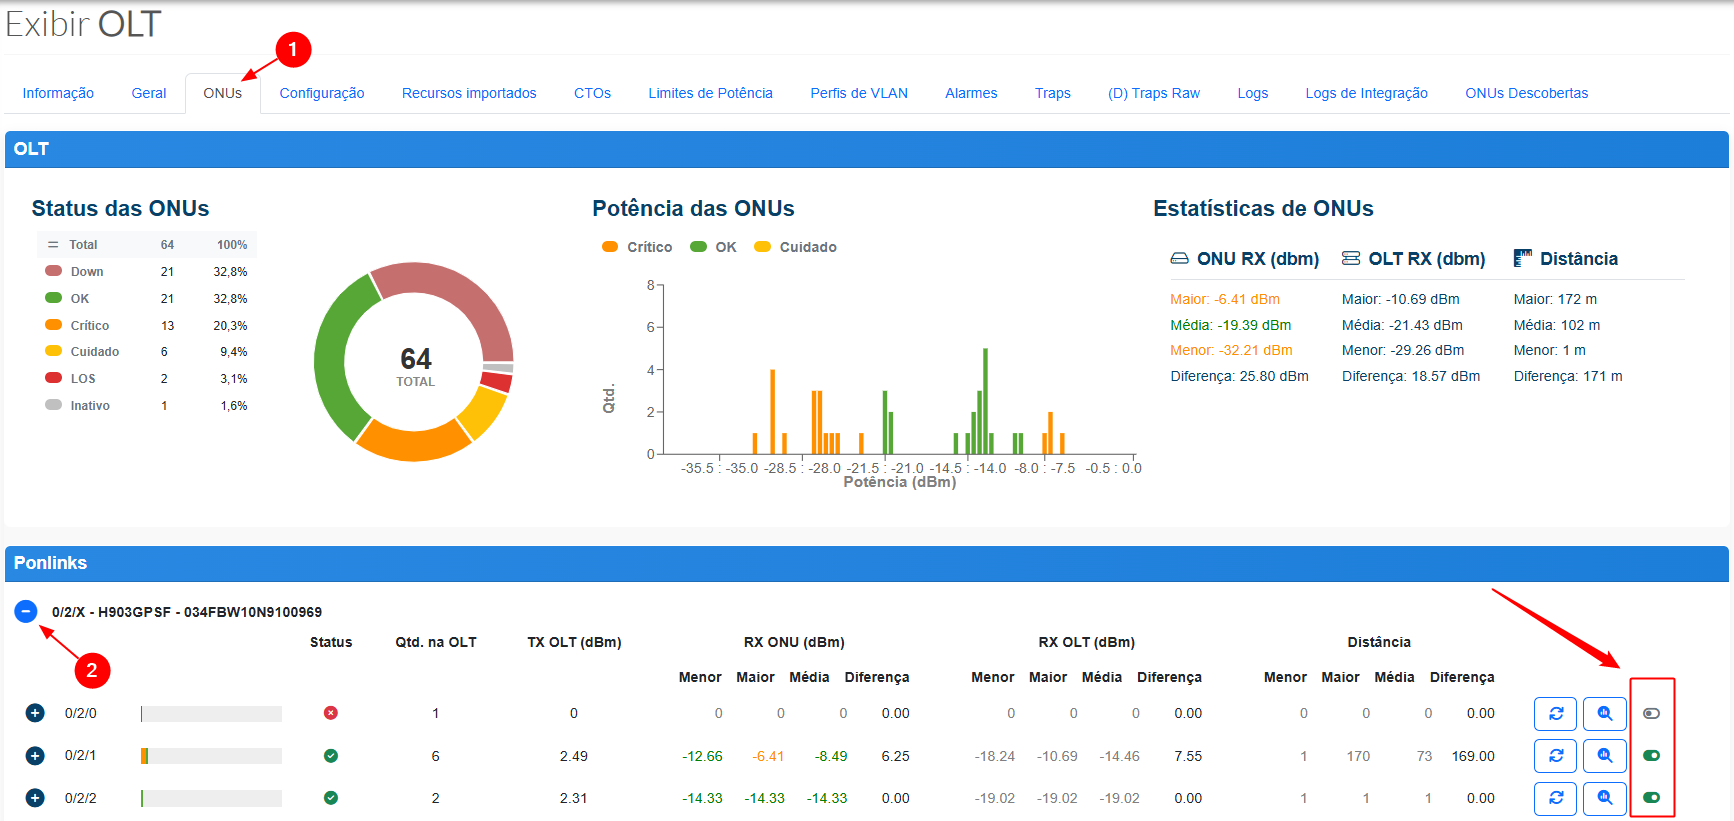Click the Down row in Status das ONUs
Image resolution: width=1734 pixels, height=821 pixels.
pyautogui.click(x=87, y=272)
